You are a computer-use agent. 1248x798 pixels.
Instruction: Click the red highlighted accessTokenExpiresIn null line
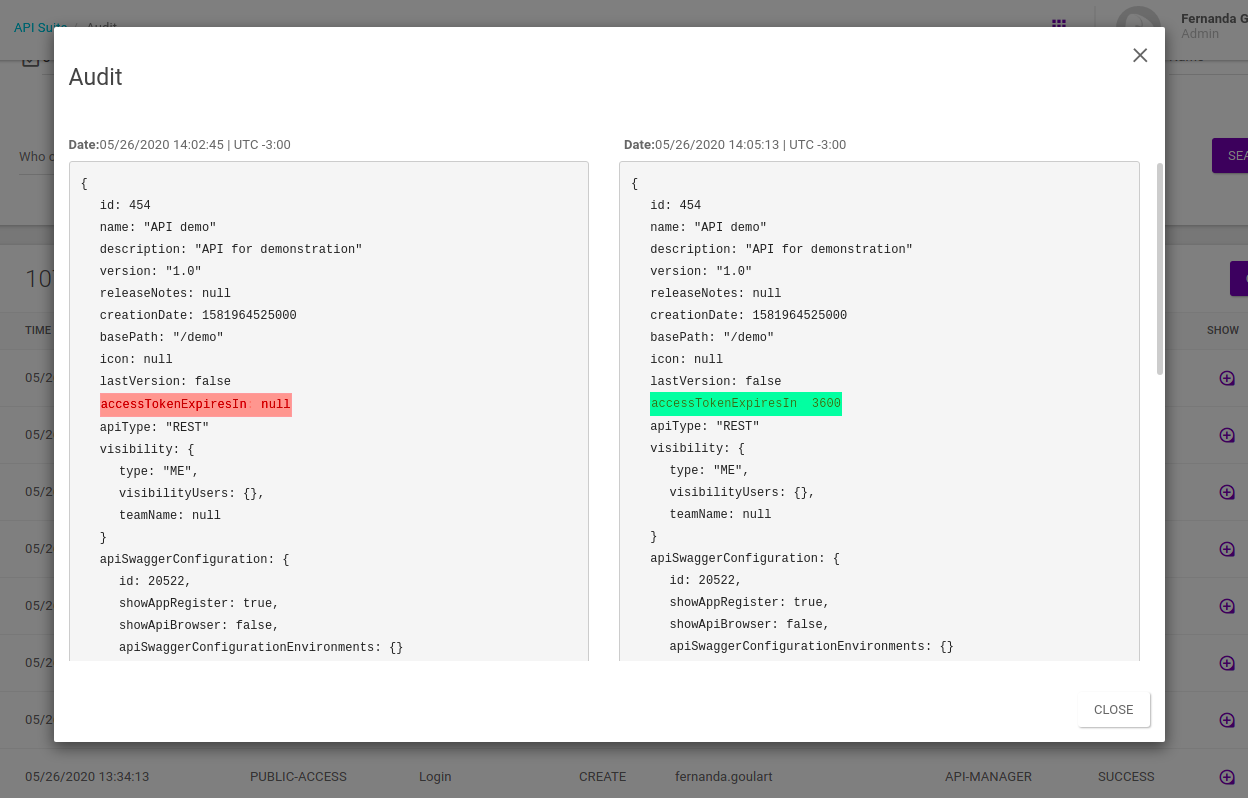tap(195, 405)
